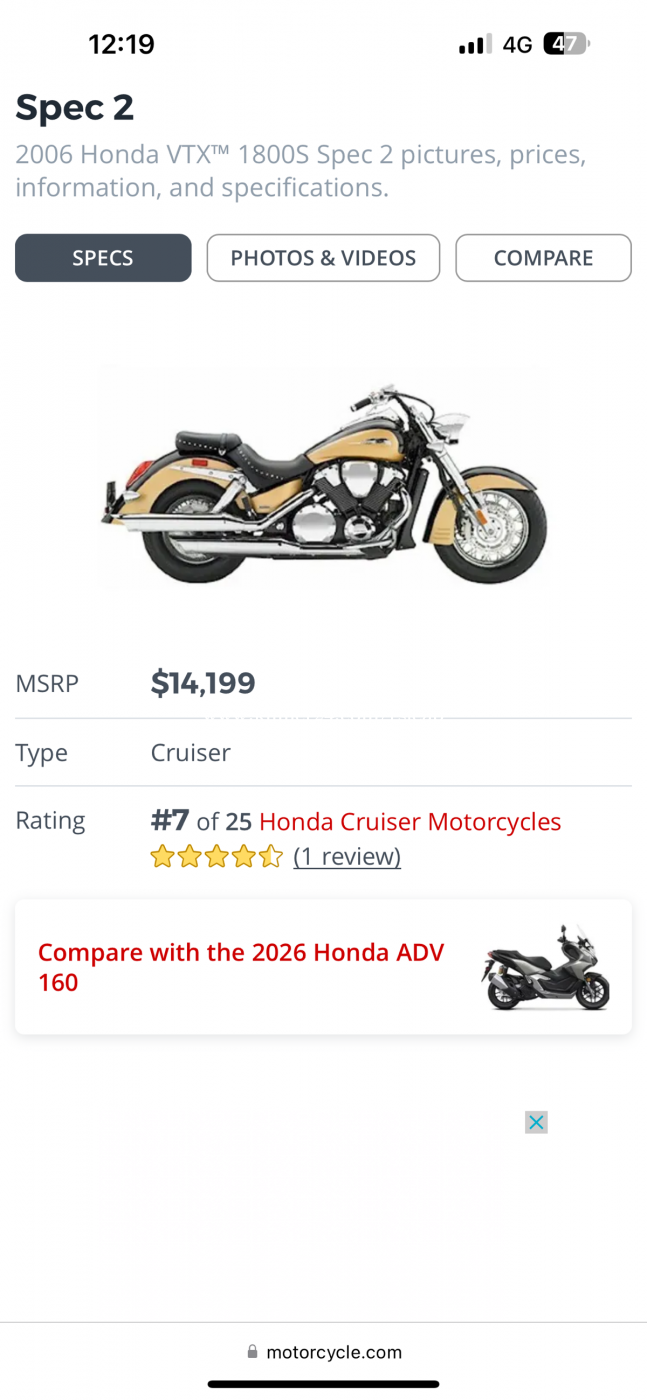Tap the battery indicator in status bar
647x1400 pixels.
pos(566,44)
